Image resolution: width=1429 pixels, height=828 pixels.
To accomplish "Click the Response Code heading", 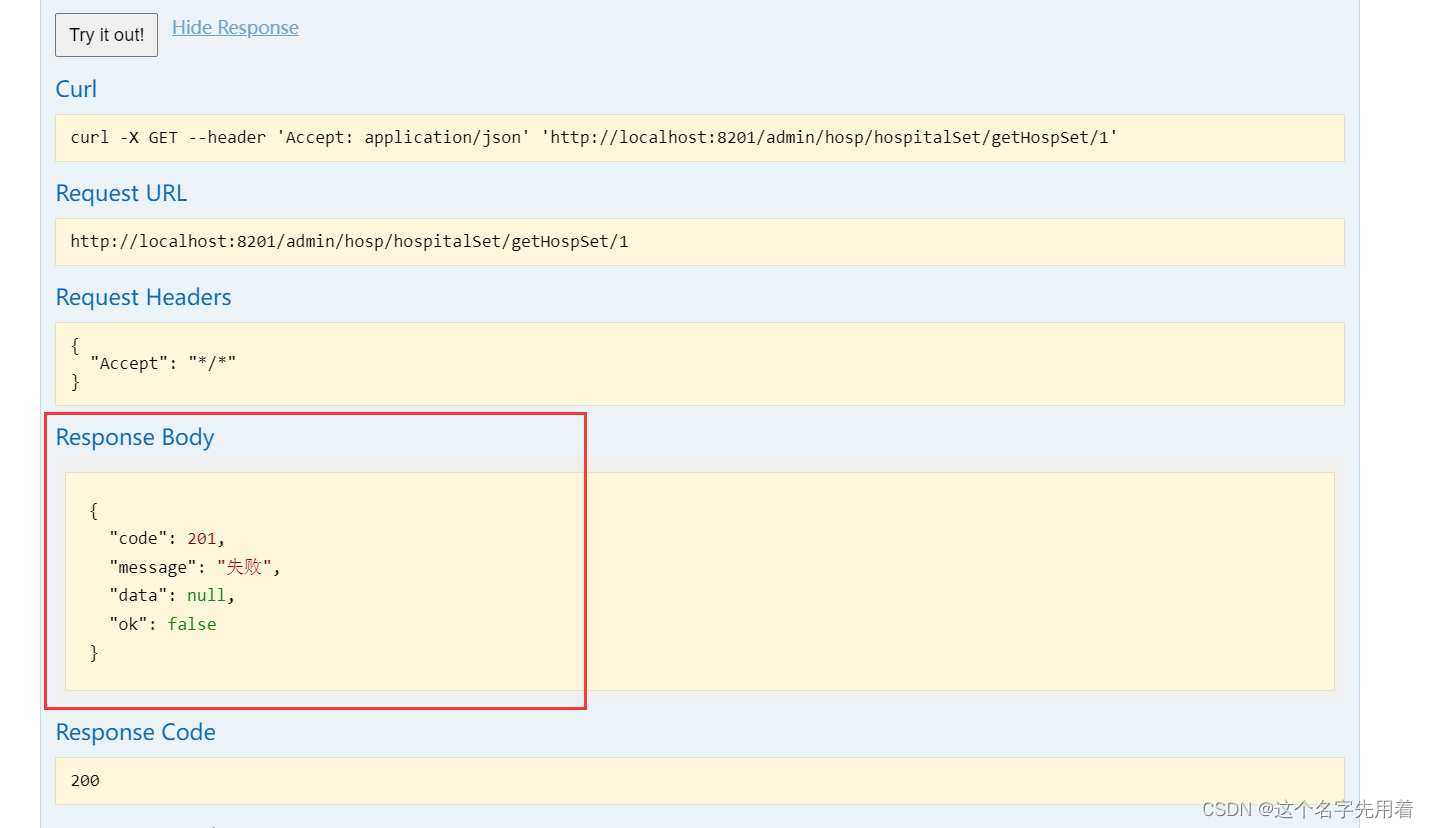I will [x=136, y=732].
